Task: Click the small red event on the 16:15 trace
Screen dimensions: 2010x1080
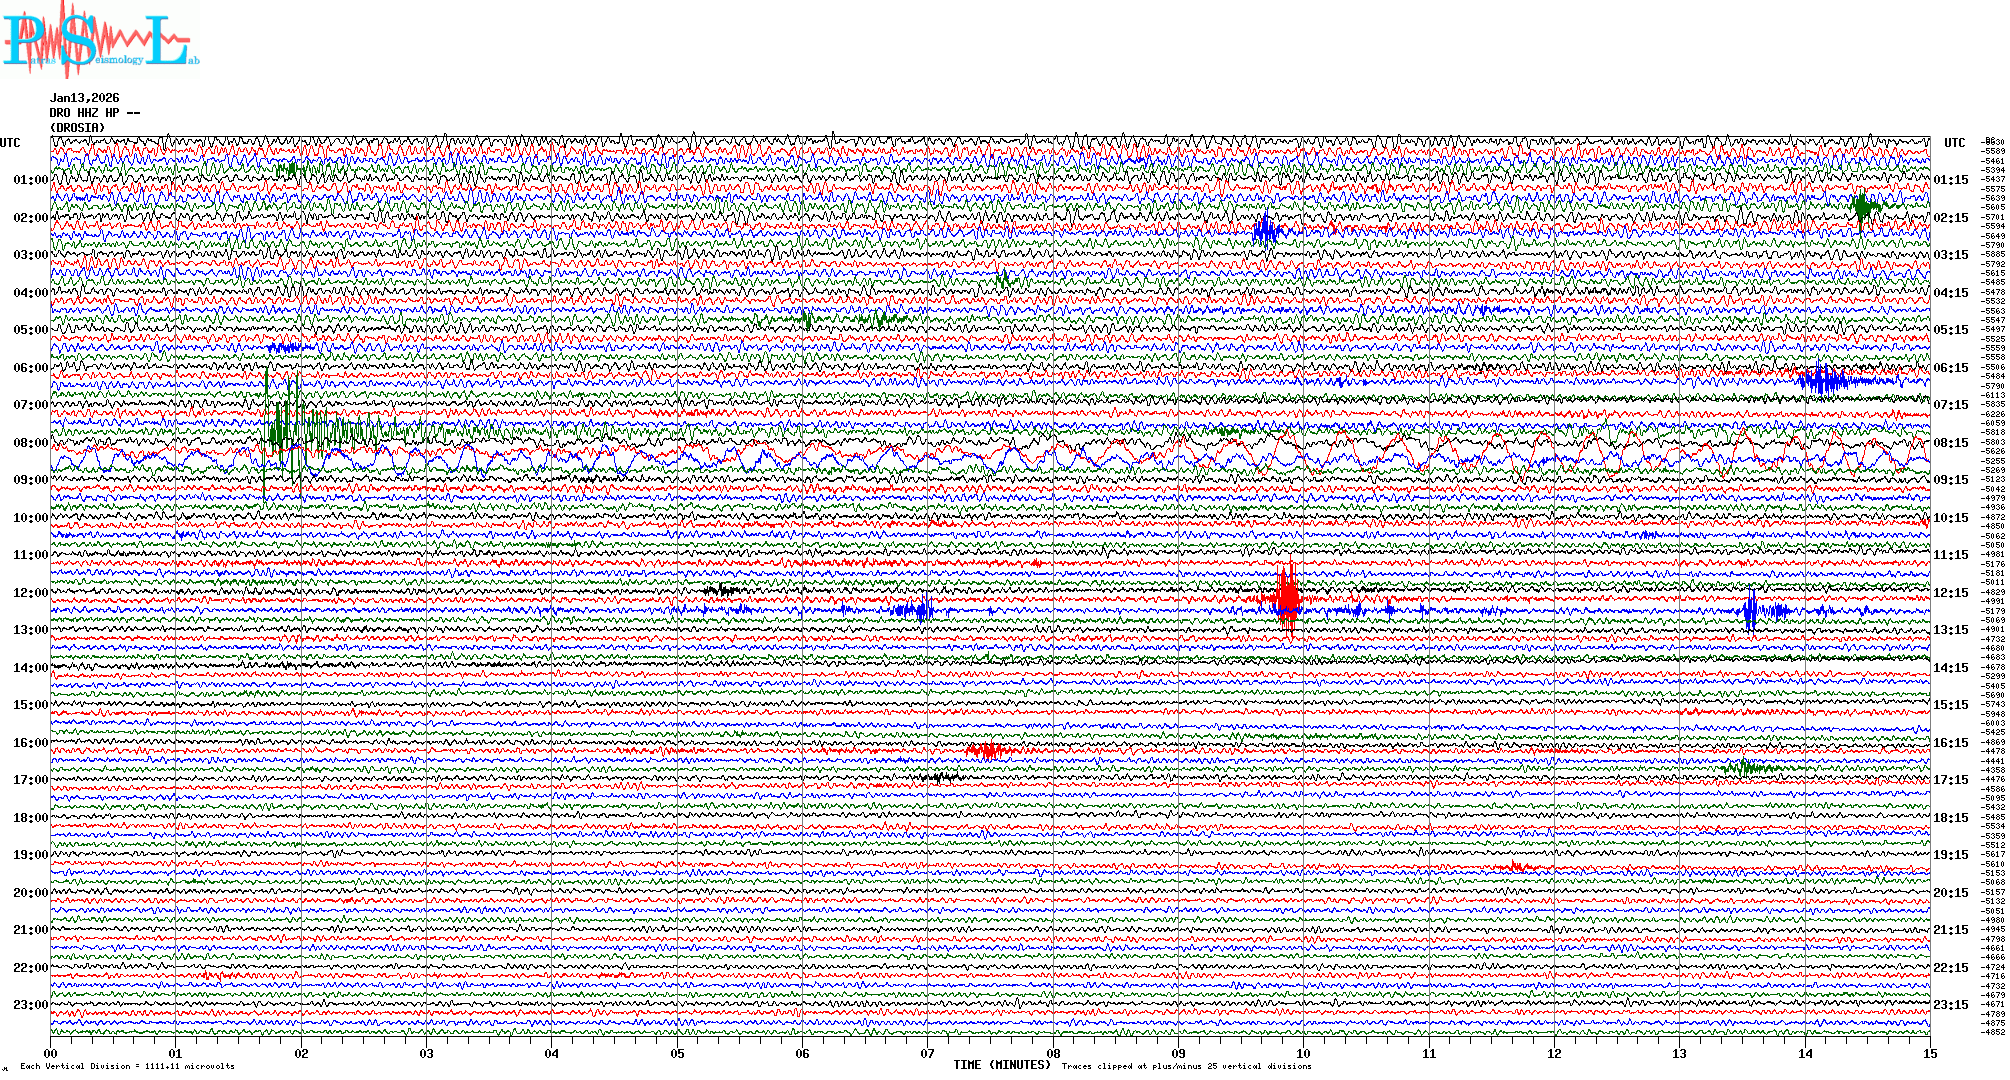Action: (x=988, y=750)
